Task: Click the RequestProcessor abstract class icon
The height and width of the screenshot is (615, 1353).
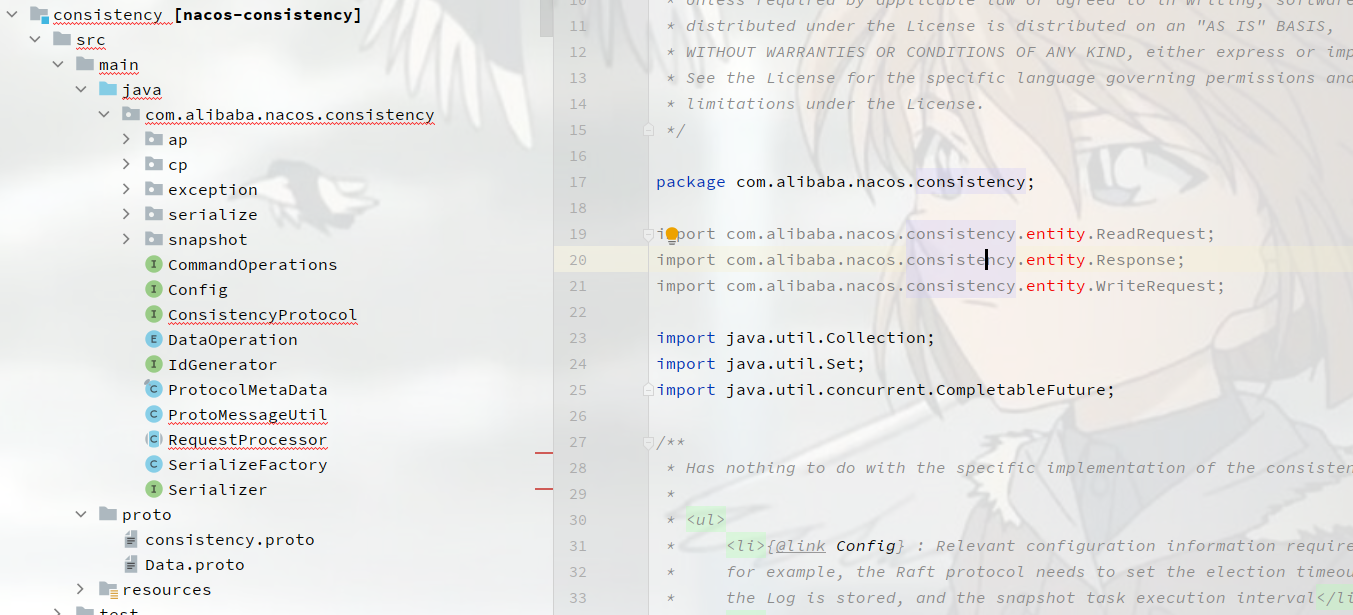Action: click(x=153, y=440)
